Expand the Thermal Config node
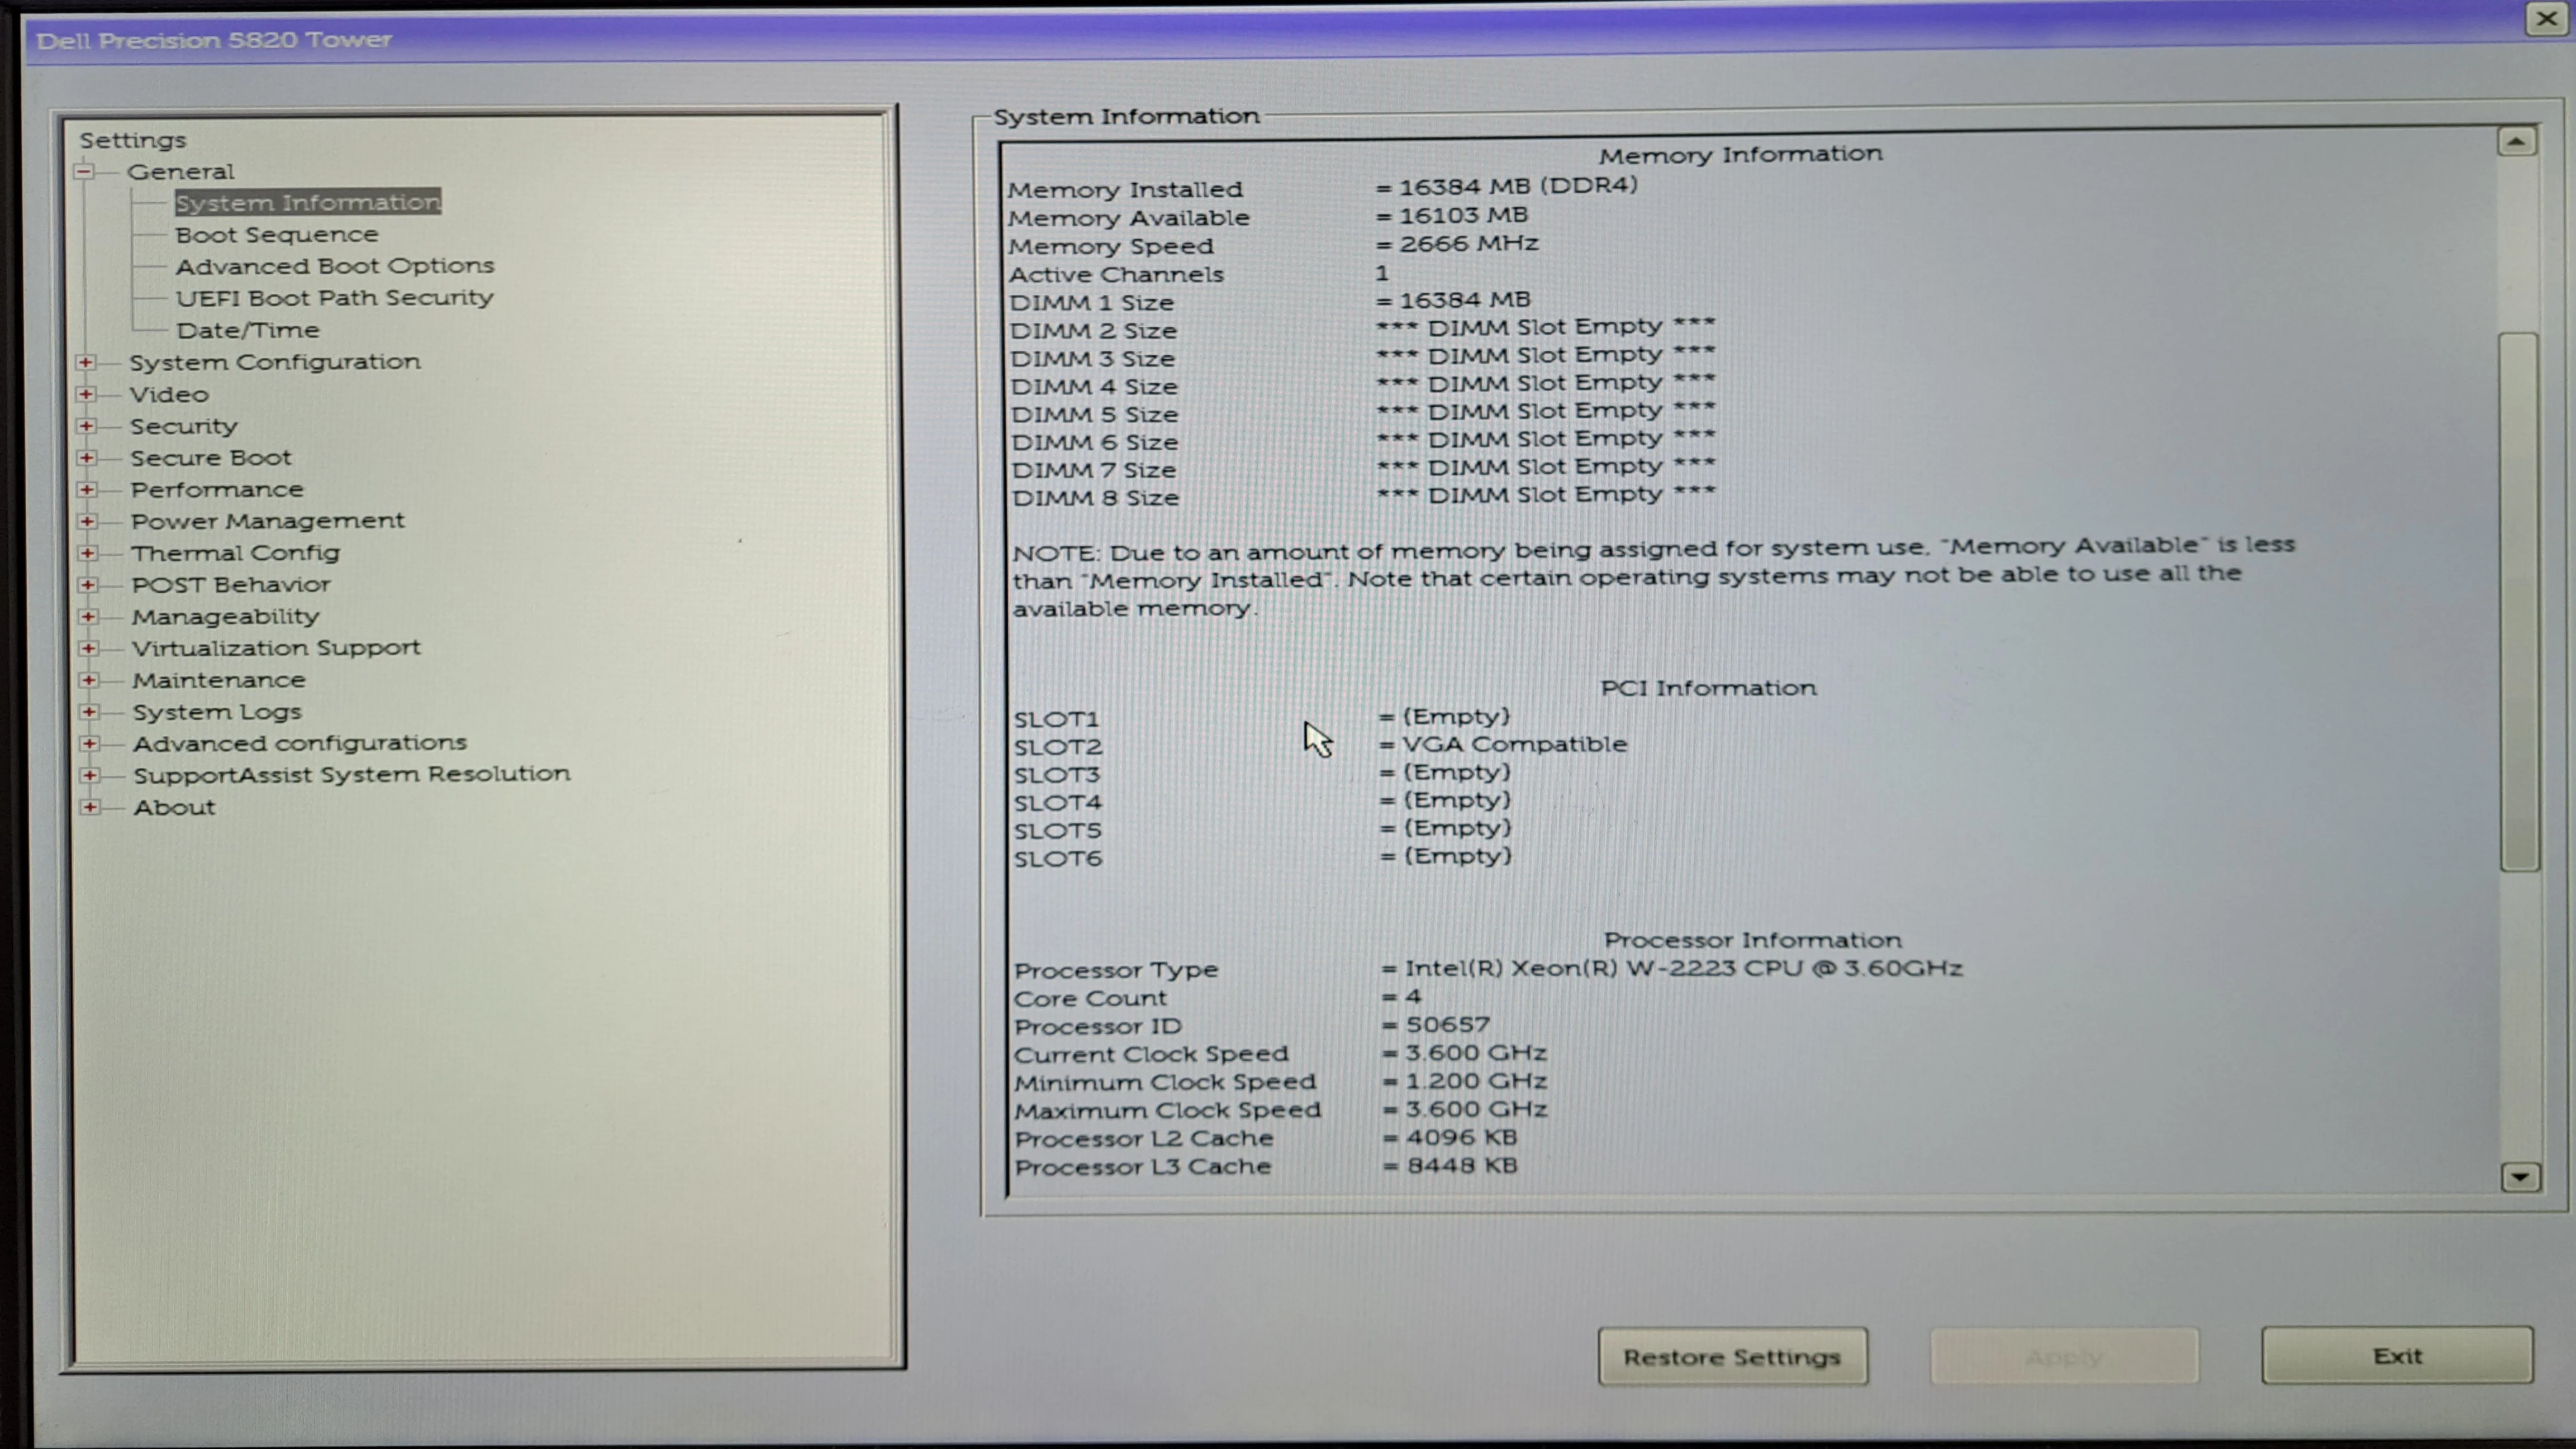This screenshot has width=2576, height=1449. coord(87,553)
